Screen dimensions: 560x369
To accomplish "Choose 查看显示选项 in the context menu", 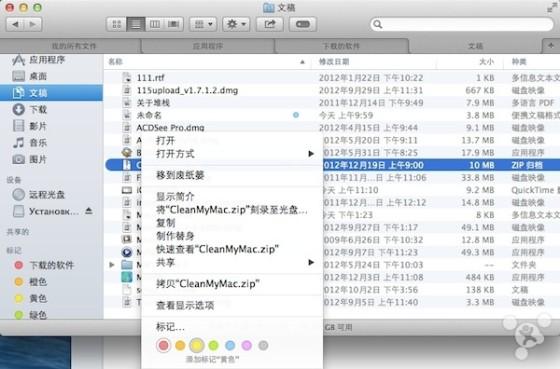I will (232, 305).
